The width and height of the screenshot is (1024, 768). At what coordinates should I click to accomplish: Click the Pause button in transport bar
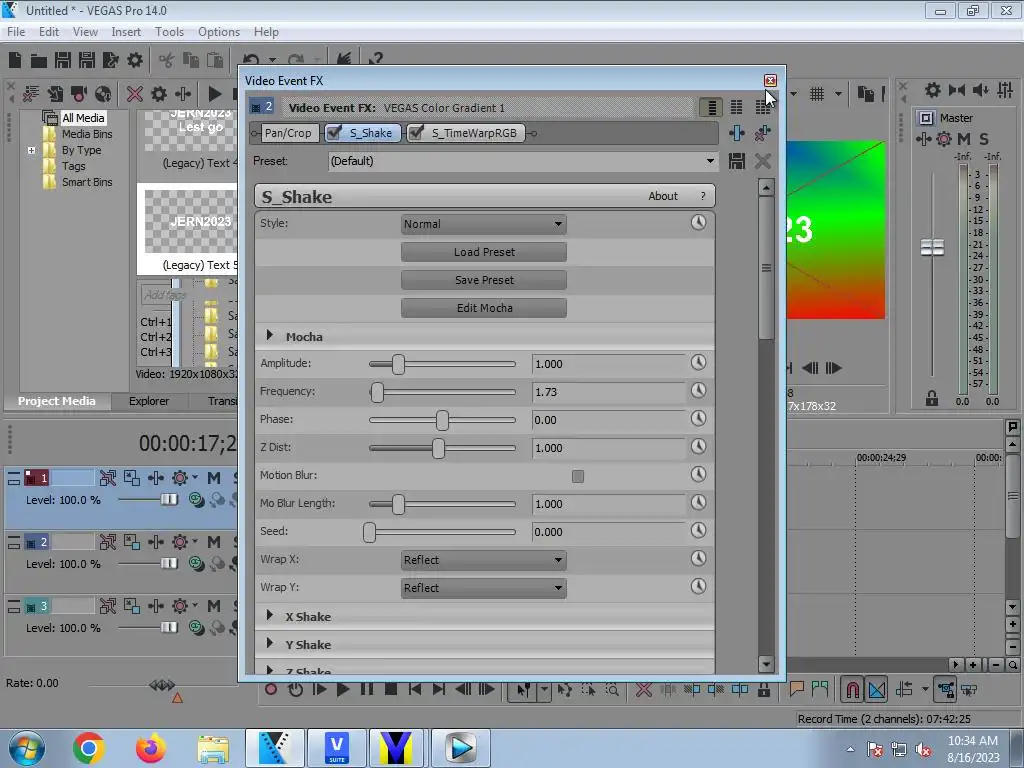point(367,689)
